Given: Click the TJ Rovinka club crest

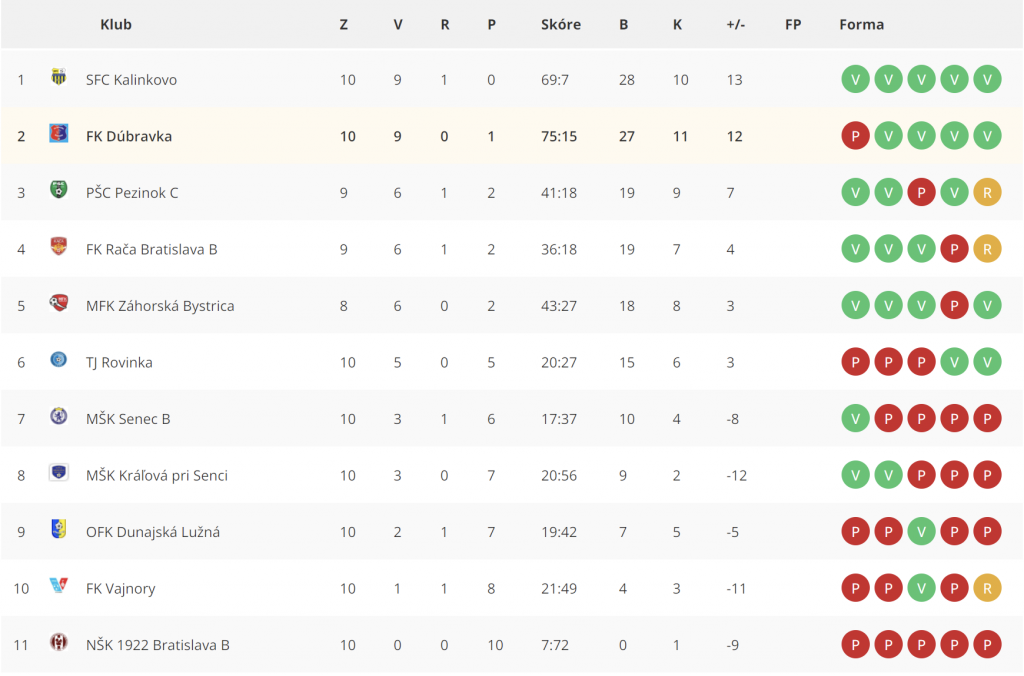Looking at the screenshot, I should 59,359.
